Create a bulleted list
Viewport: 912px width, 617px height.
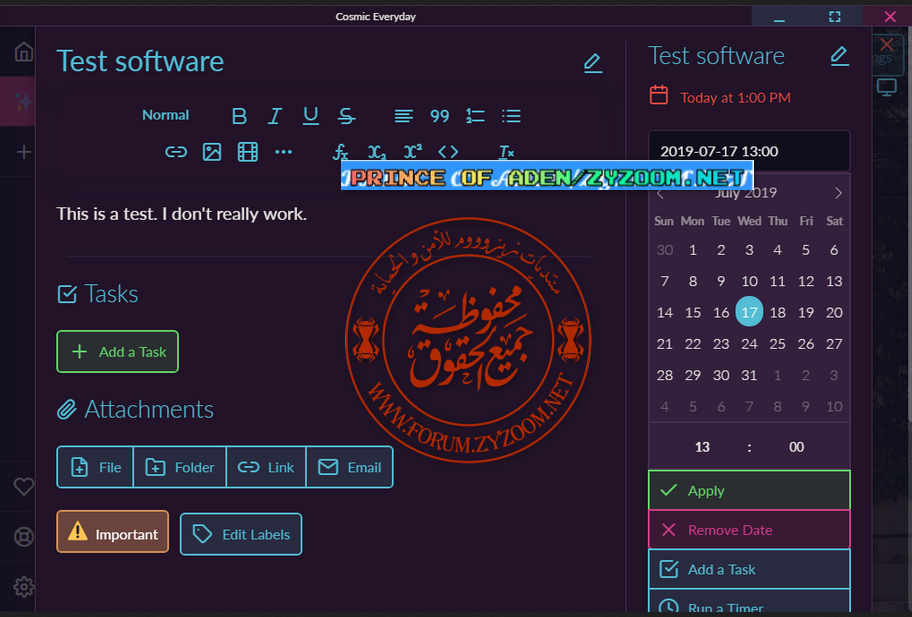(x=511, y=116)
